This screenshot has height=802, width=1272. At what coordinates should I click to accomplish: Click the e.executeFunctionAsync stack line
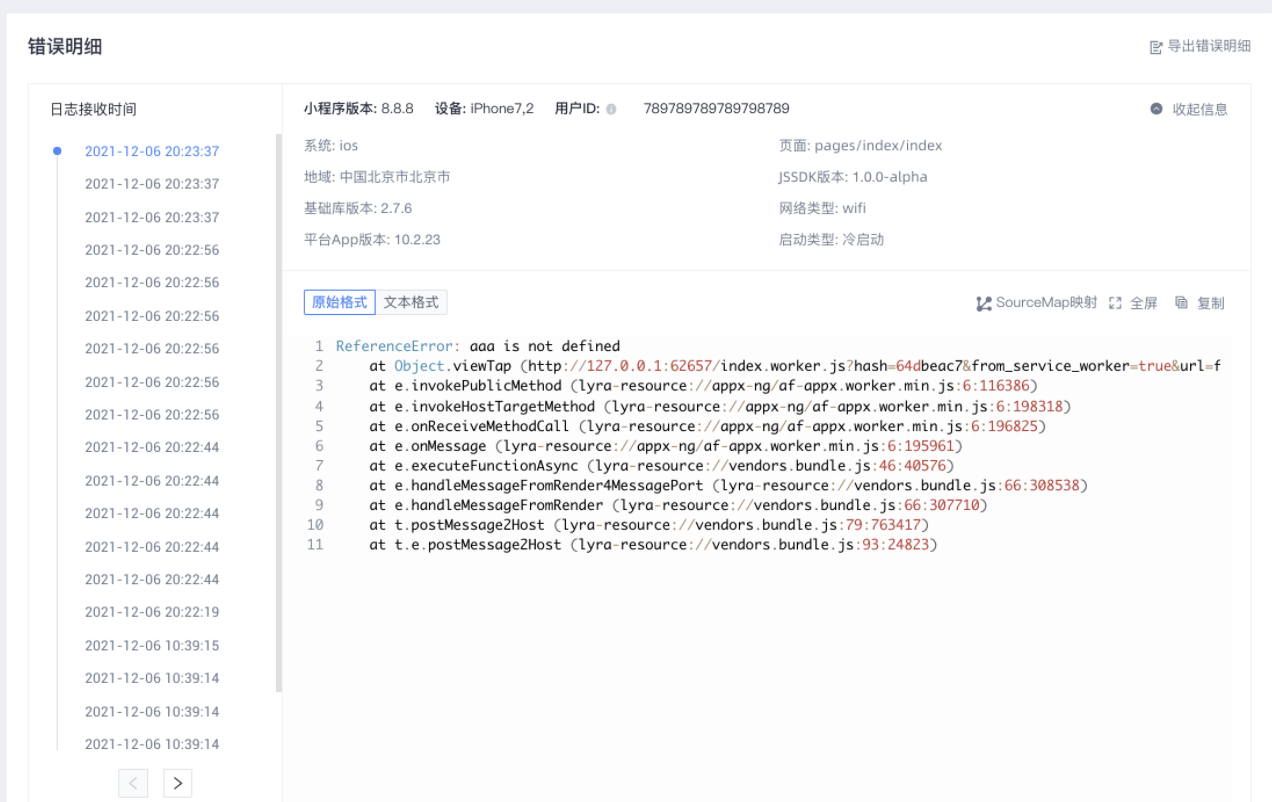661,465
